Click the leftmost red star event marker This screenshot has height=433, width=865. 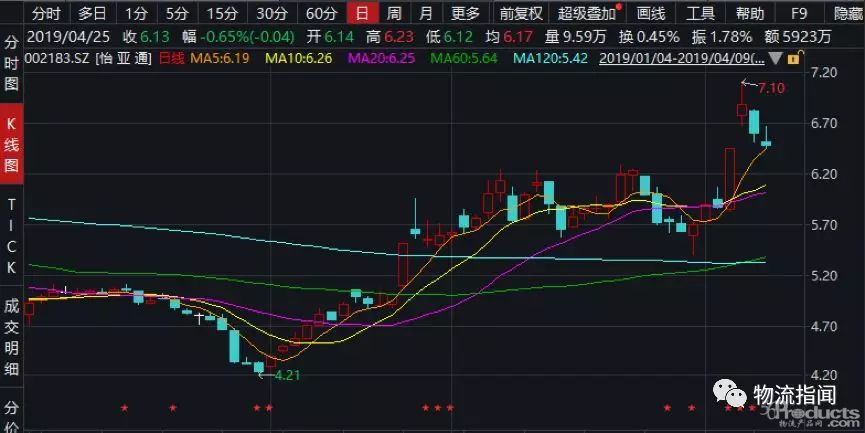(x=124, y=408)
